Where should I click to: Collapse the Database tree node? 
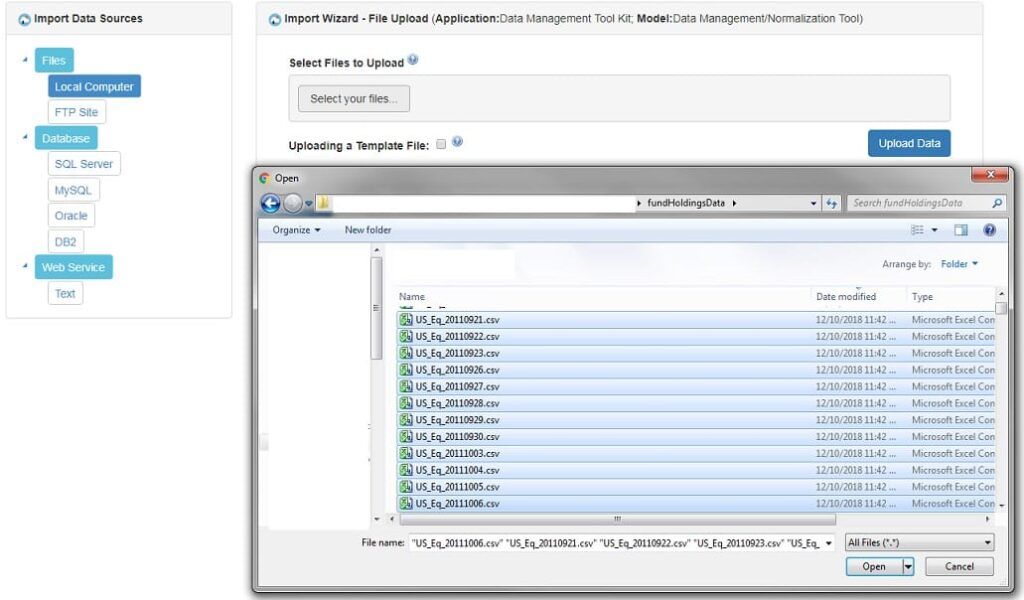[x=25, y=138]
